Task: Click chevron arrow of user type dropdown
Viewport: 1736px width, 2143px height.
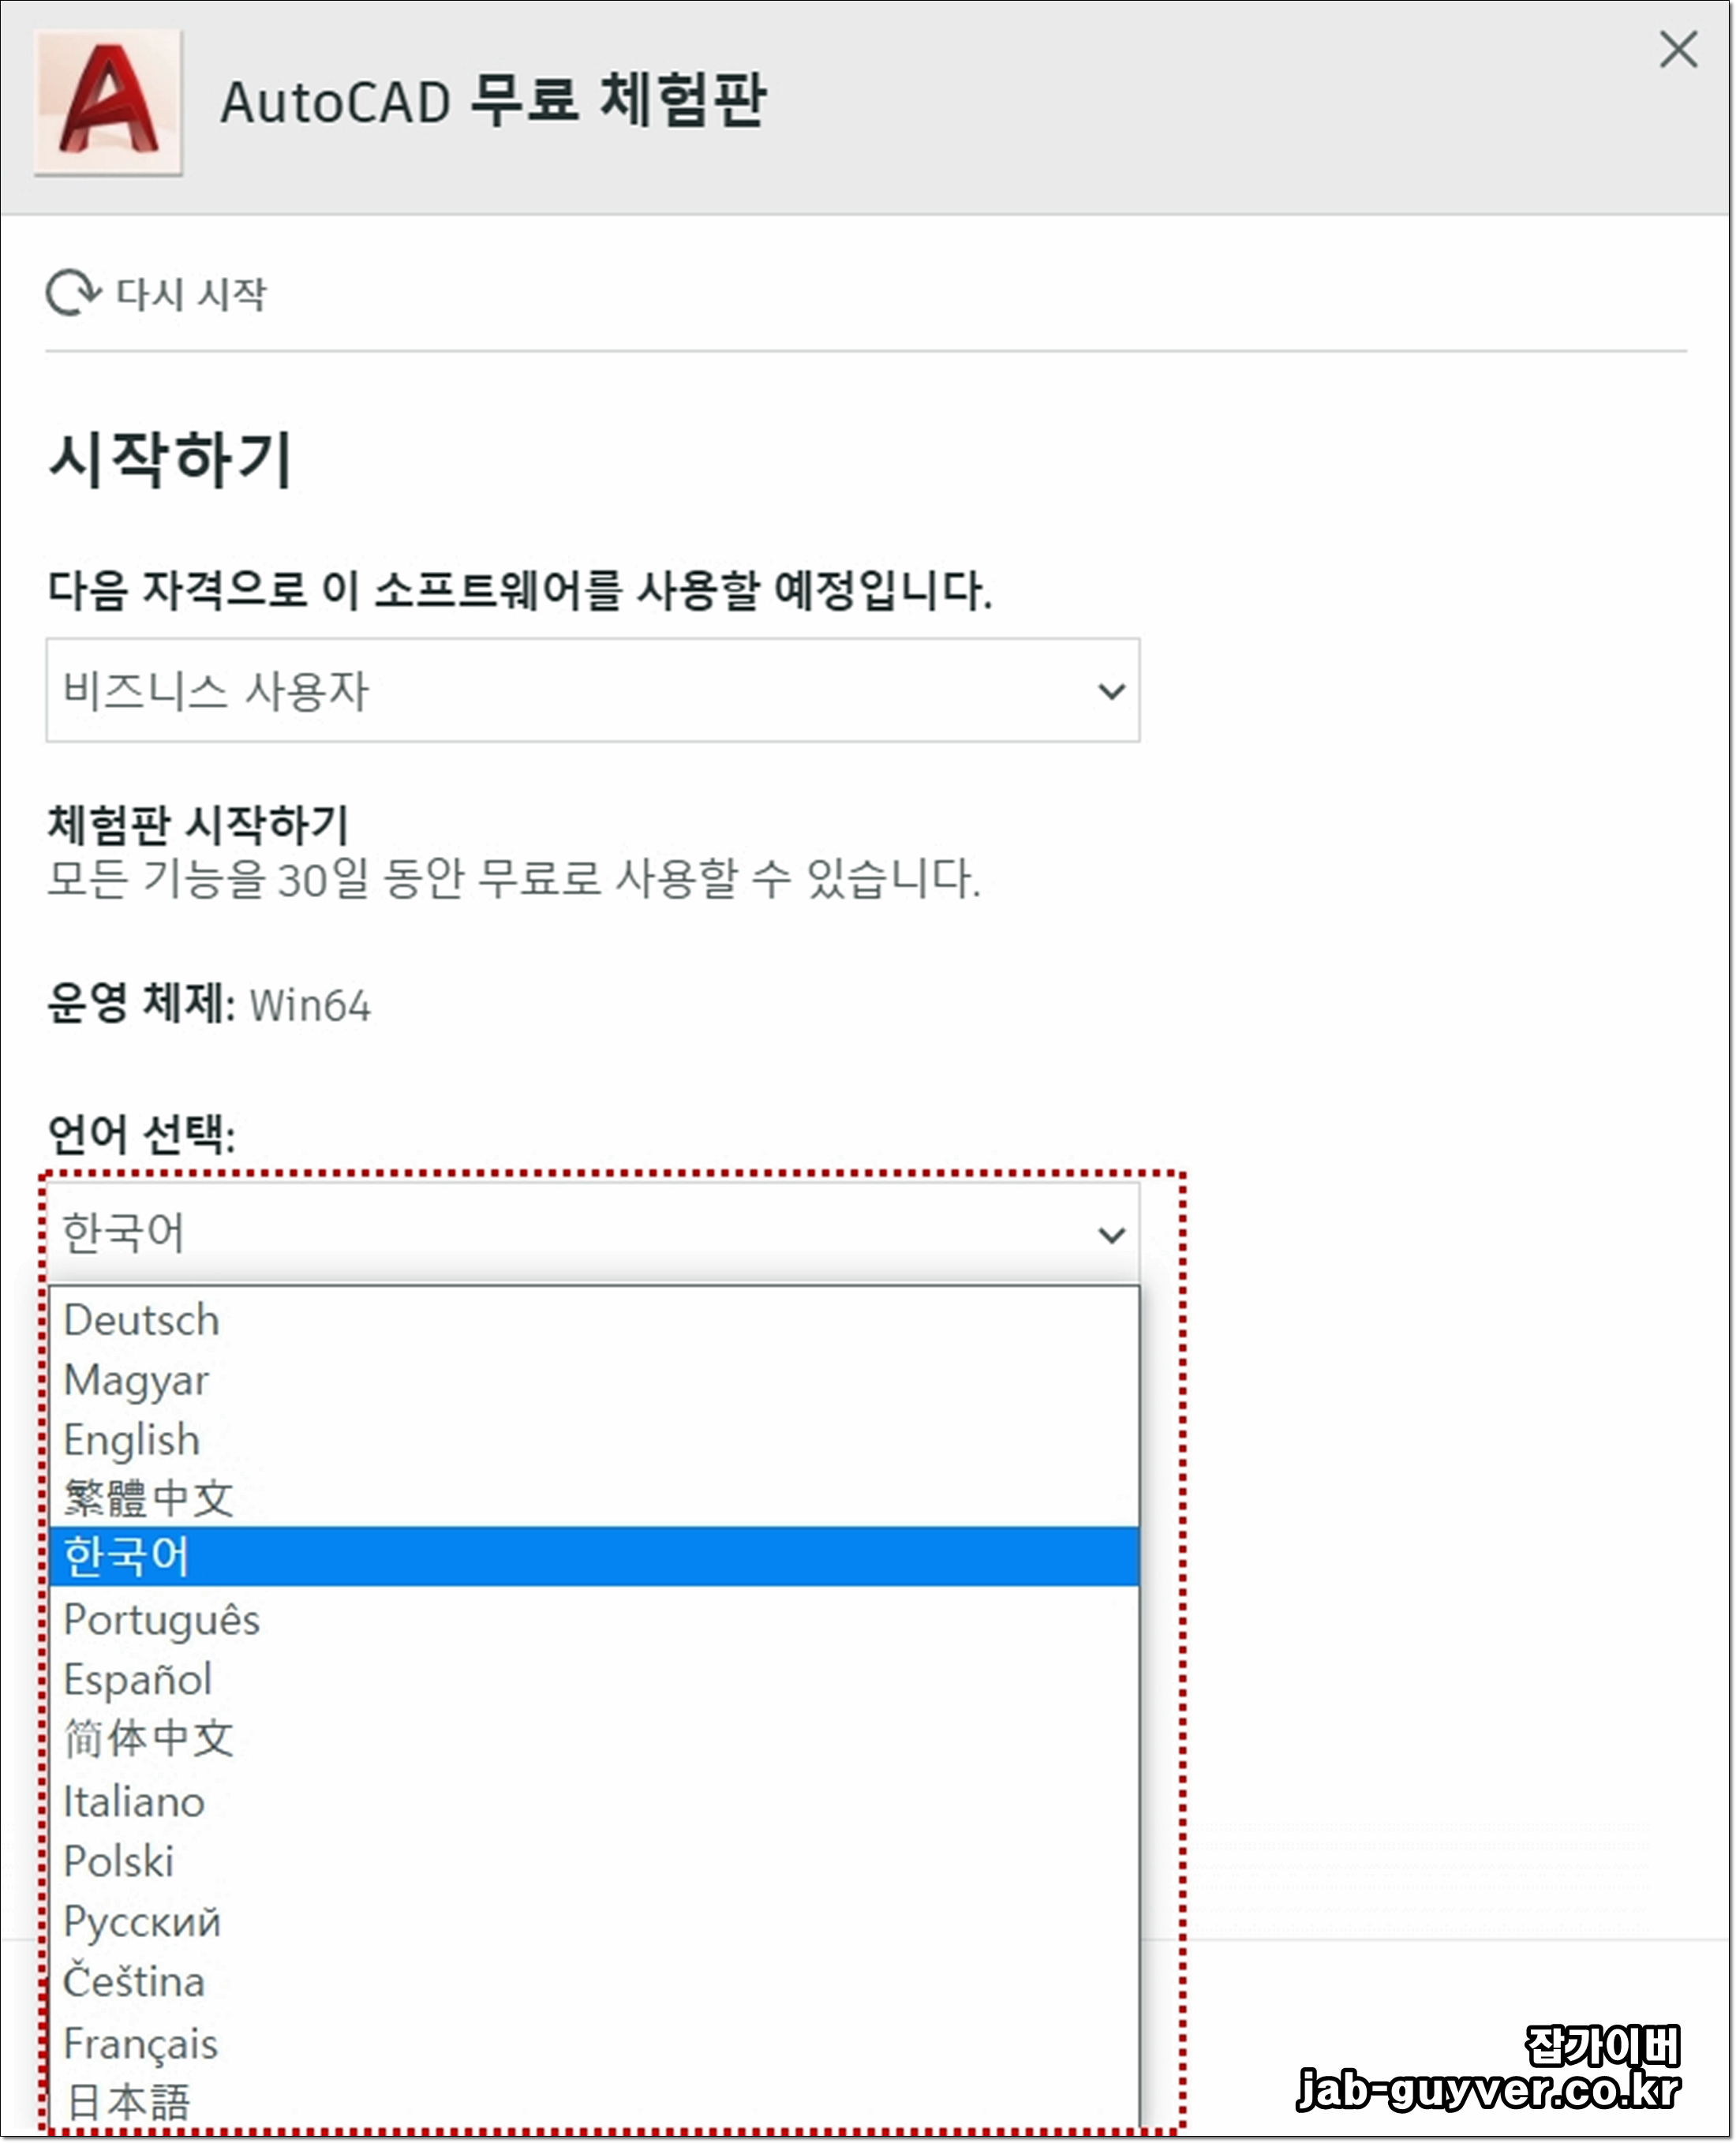Action: click(x=1111, y=691)
